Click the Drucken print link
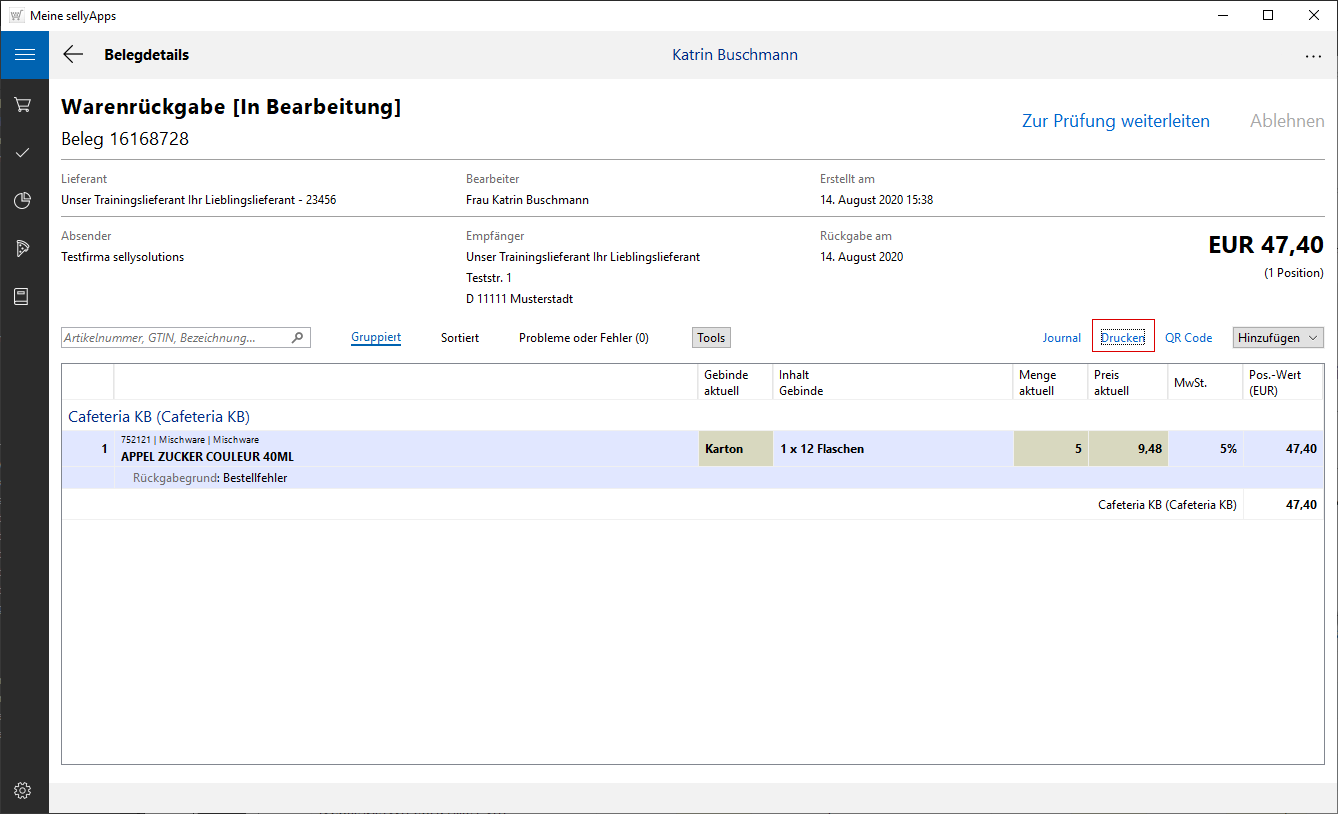Image resolution: width=1338 pixels, height=814 pixels. click(1123, 338)
